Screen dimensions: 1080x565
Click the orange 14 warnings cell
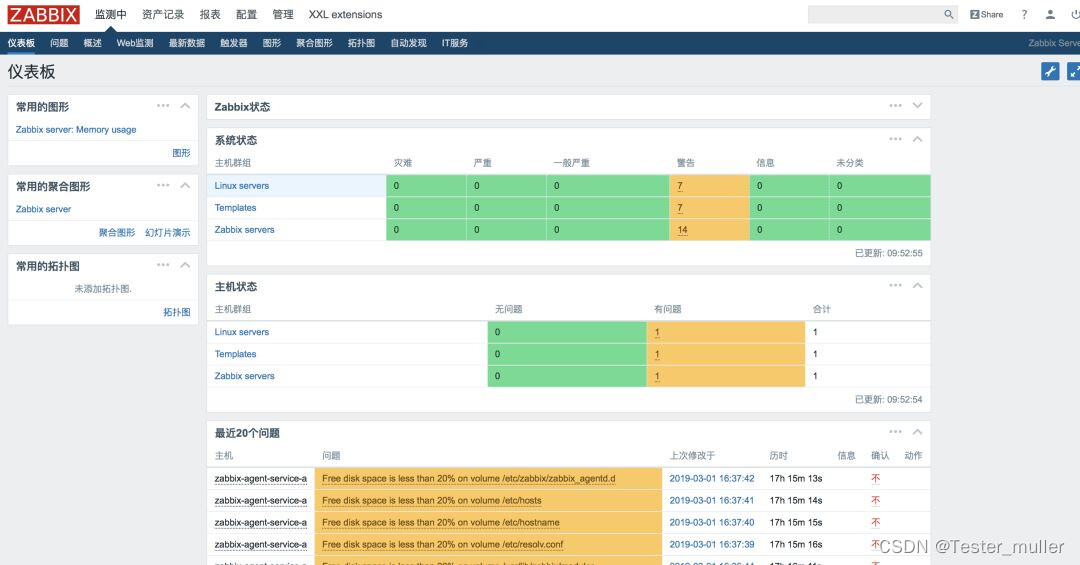tap(709, 229)
